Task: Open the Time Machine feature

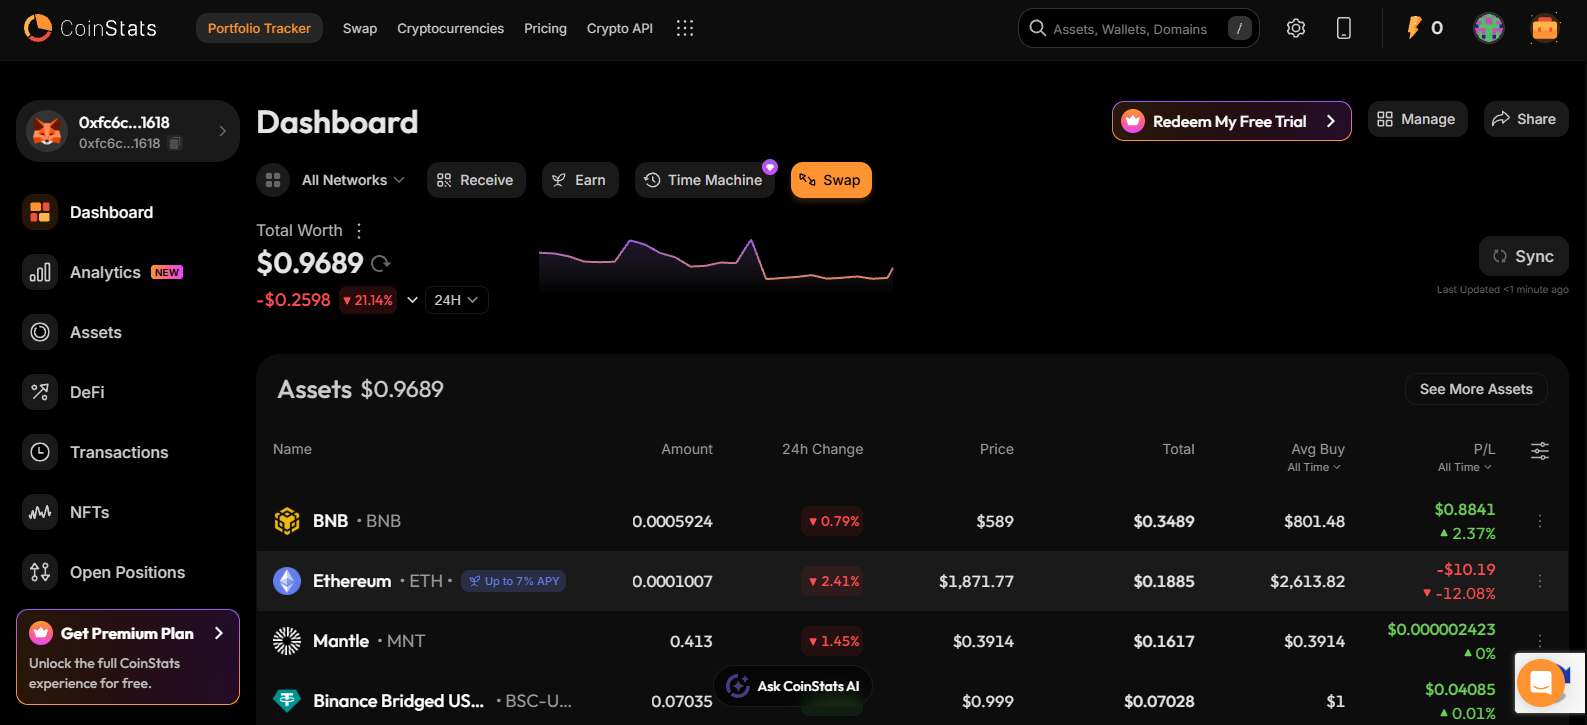Action: click(705, 180)
